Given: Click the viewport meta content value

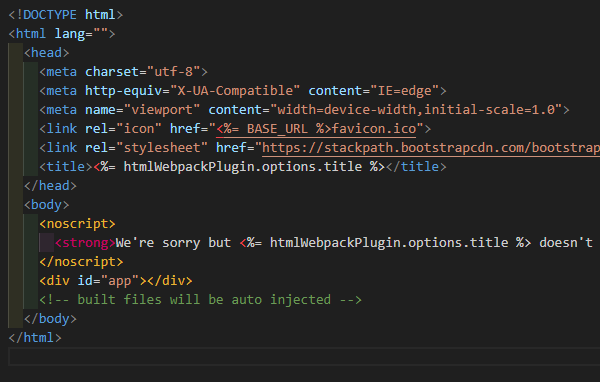Looking at the screenshot, I should click(x=416, y=110).
